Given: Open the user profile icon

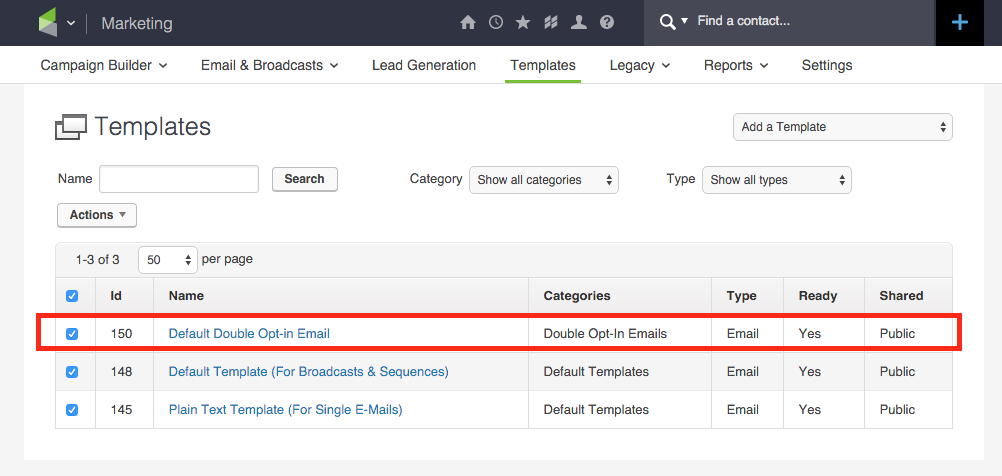Looking at the screenshot, I should (579, 22).
